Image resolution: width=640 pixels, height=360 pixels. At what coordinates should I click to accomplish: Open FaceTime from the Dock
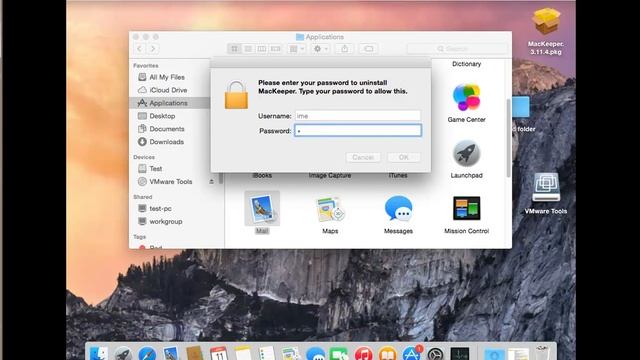[339, 353]
